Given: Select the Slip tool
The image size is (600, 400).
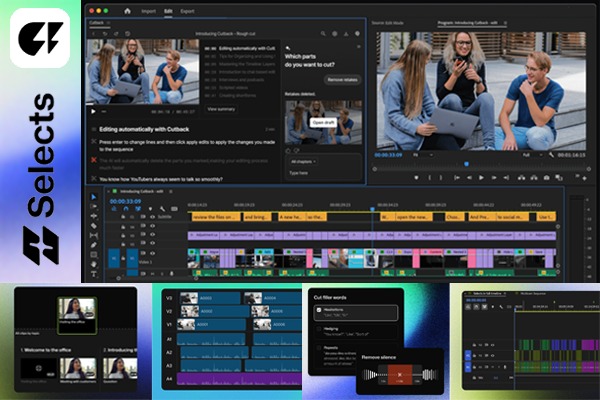Looking at the screenshot, I should (x=94, y=235).
